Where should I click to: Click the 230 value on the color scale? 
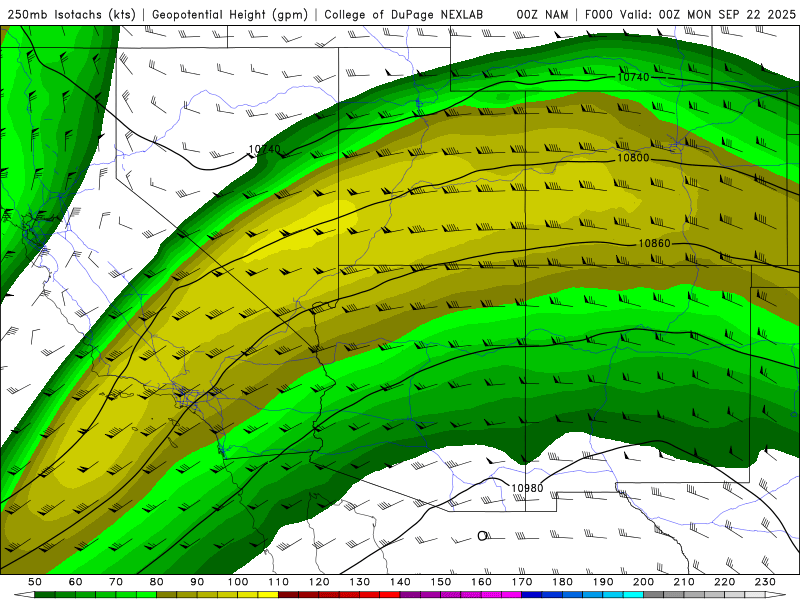tap(766, 582)
